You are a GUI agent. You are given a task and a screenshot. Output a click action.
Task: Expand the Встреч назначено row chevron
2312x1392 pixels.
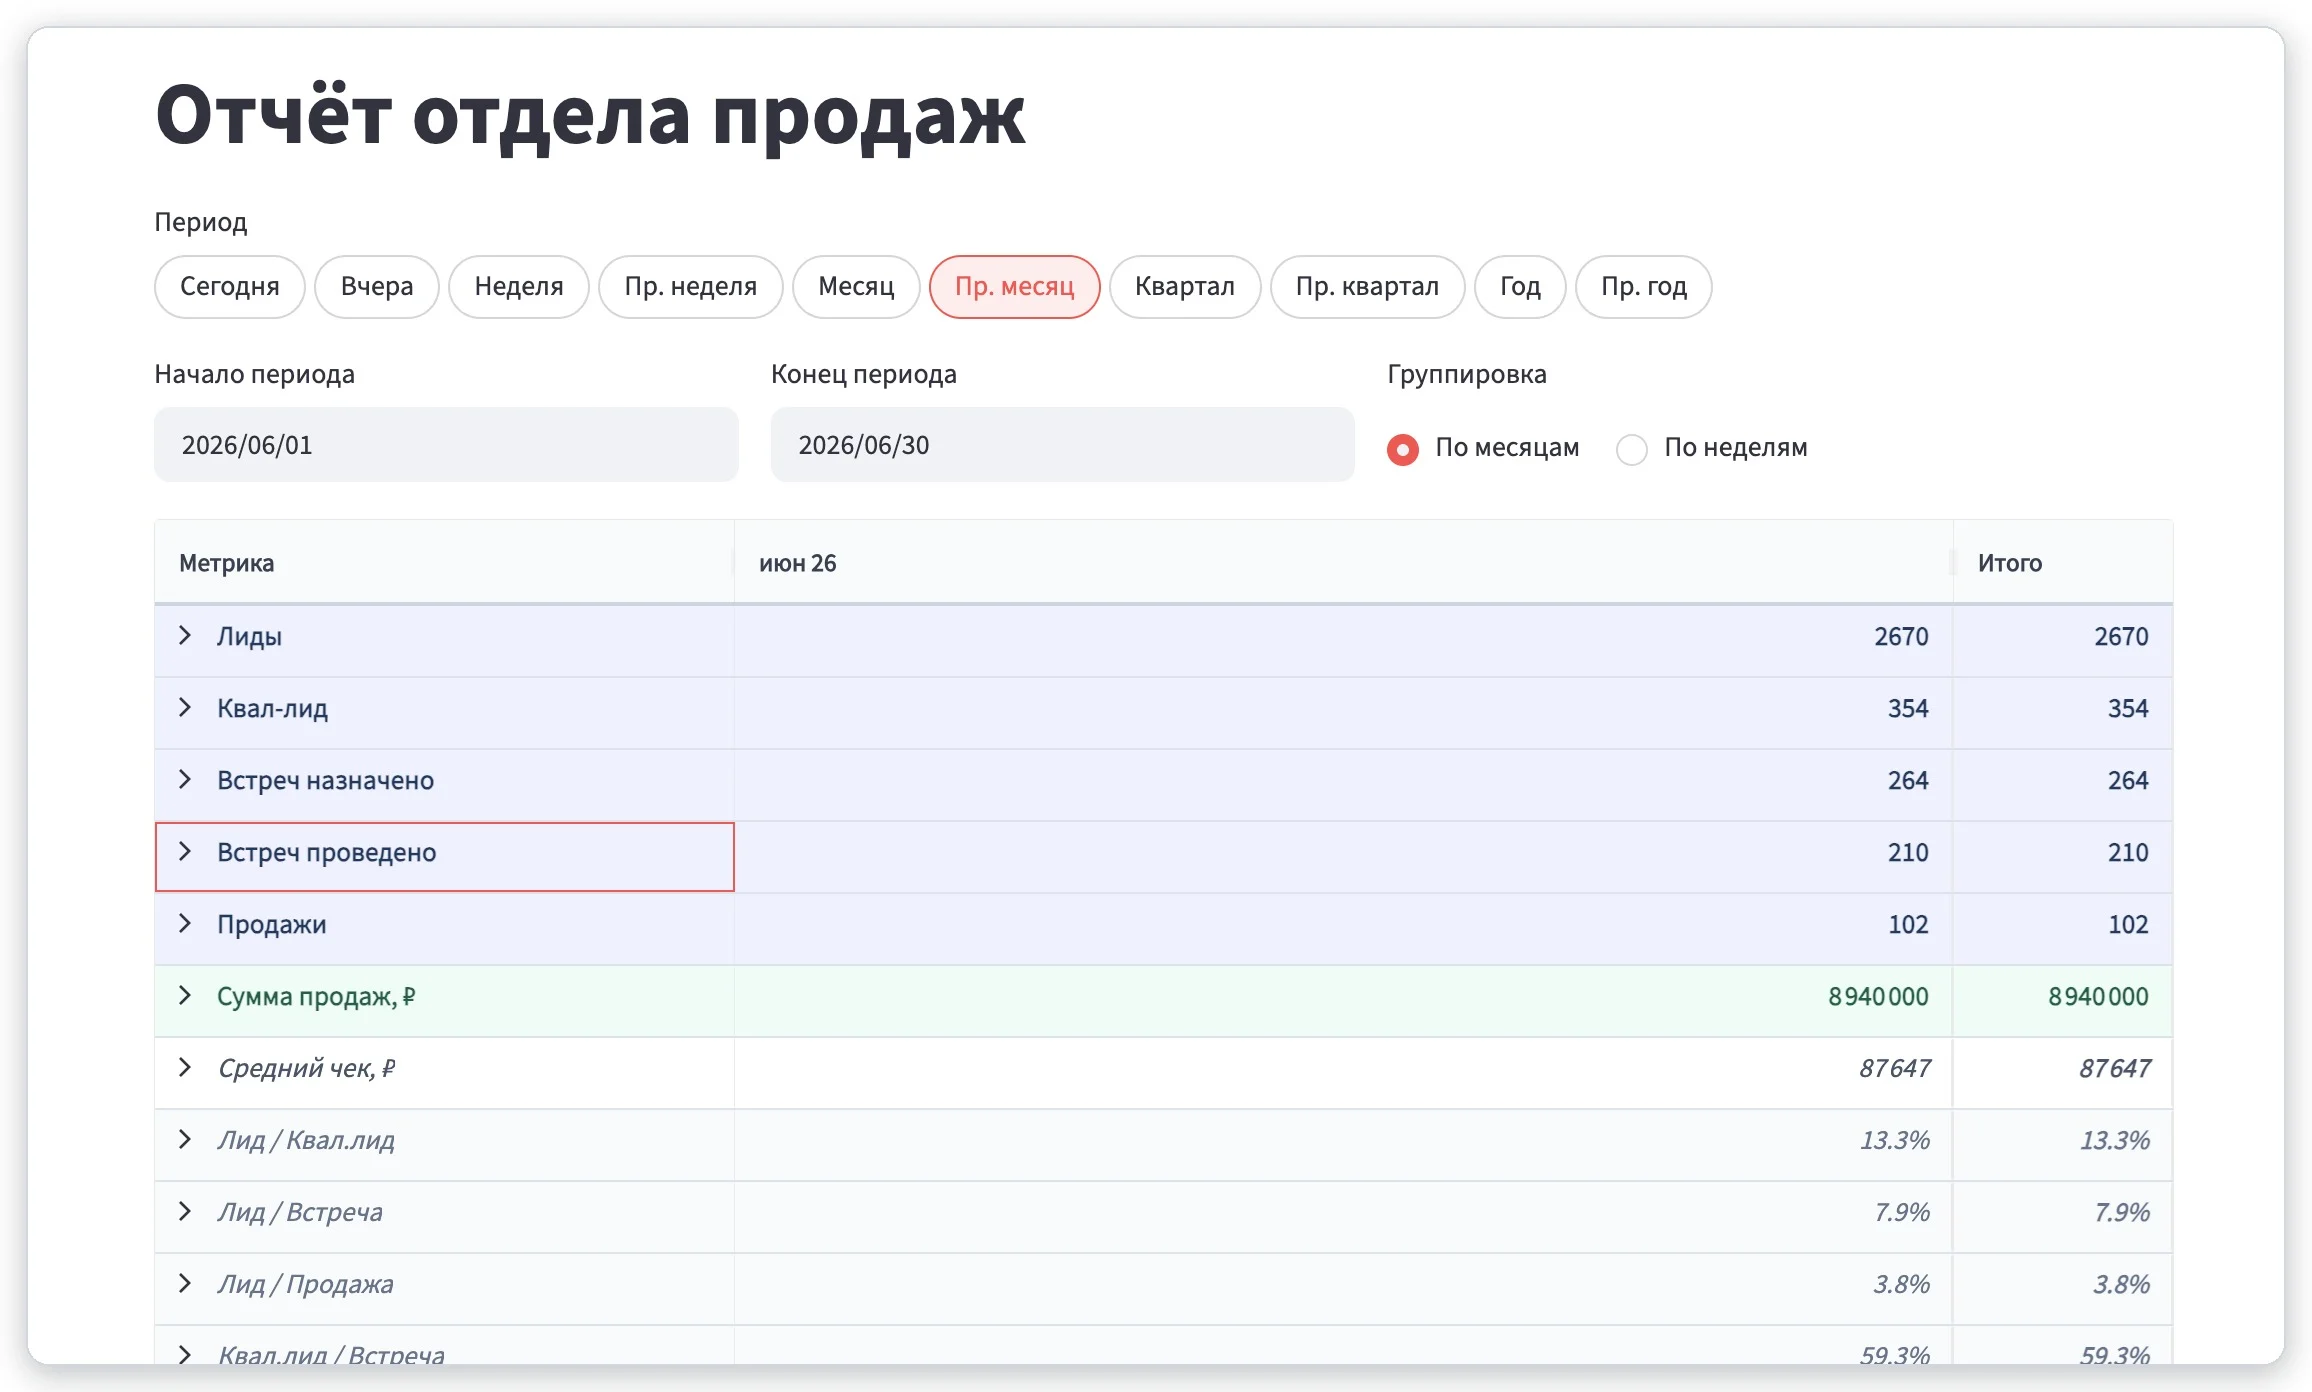(x=185, y=780)
